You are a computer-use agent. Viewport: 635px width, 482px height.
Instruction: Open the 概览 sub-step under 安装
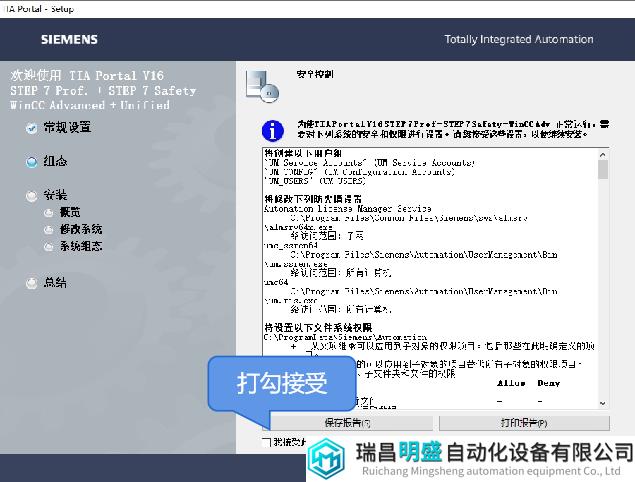(x=70, y=212)
